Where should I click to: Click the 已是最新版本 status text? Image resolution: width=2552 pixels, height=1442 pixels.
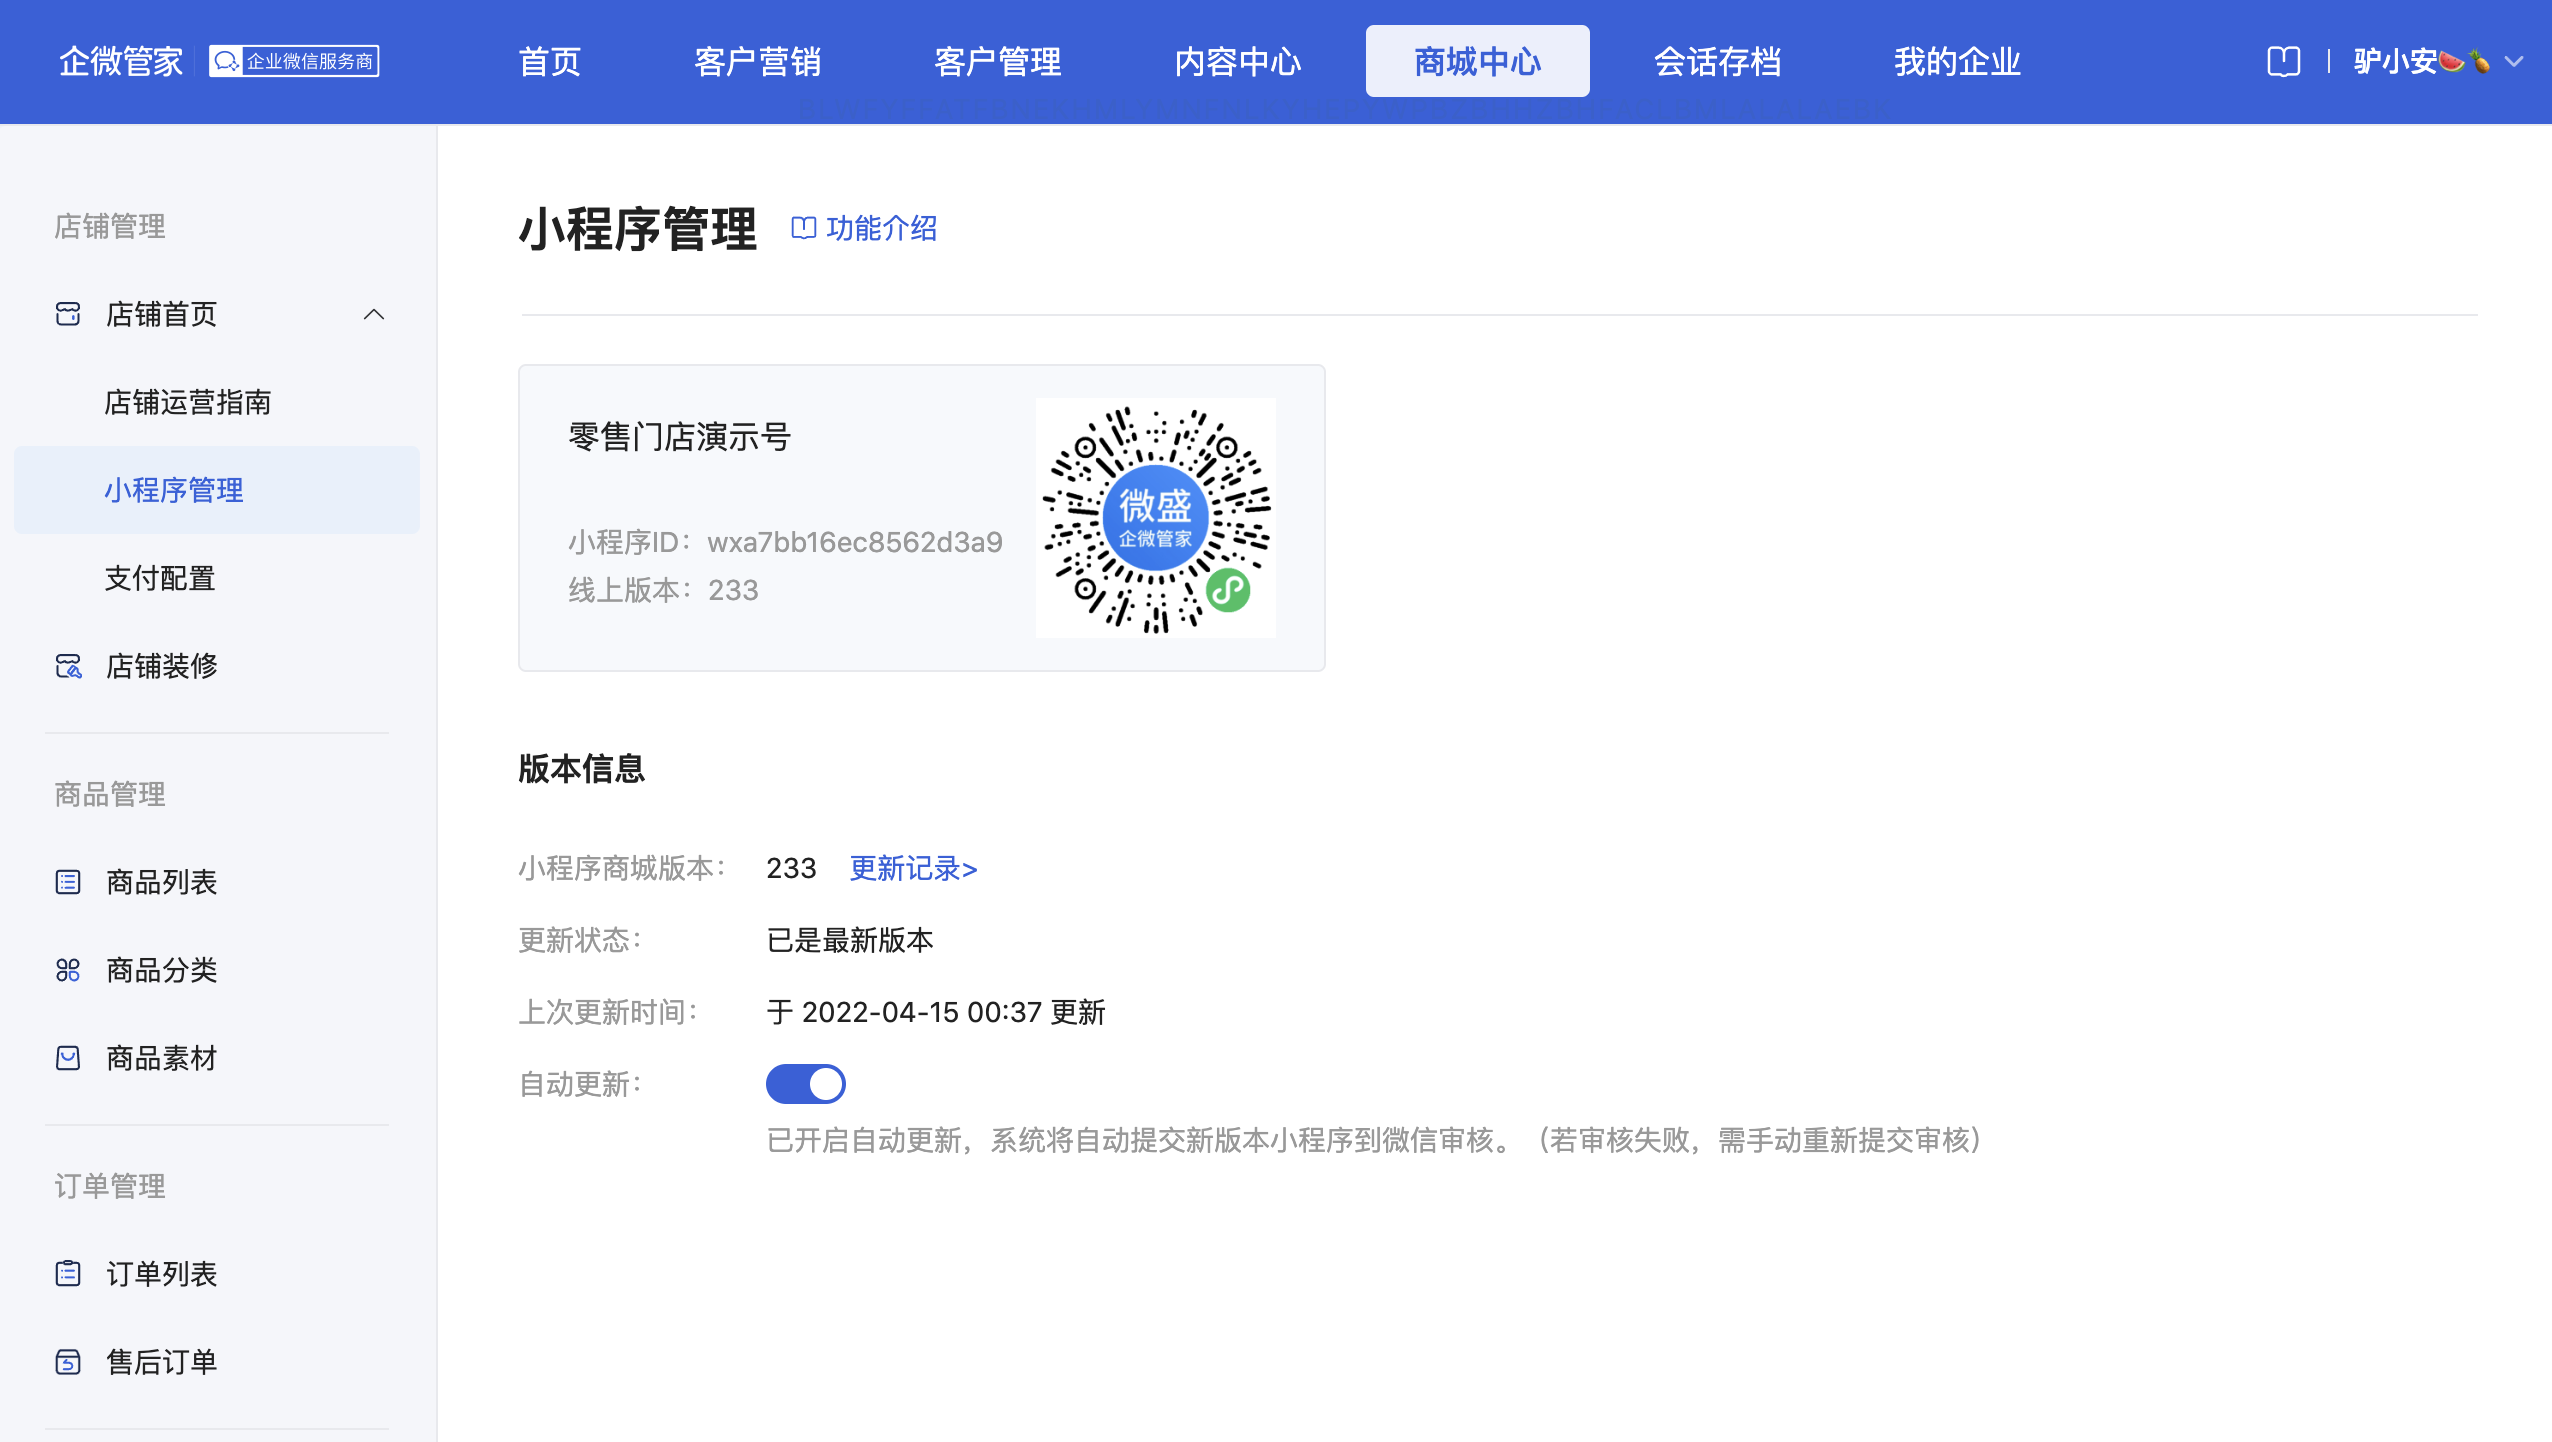[850, 940]
